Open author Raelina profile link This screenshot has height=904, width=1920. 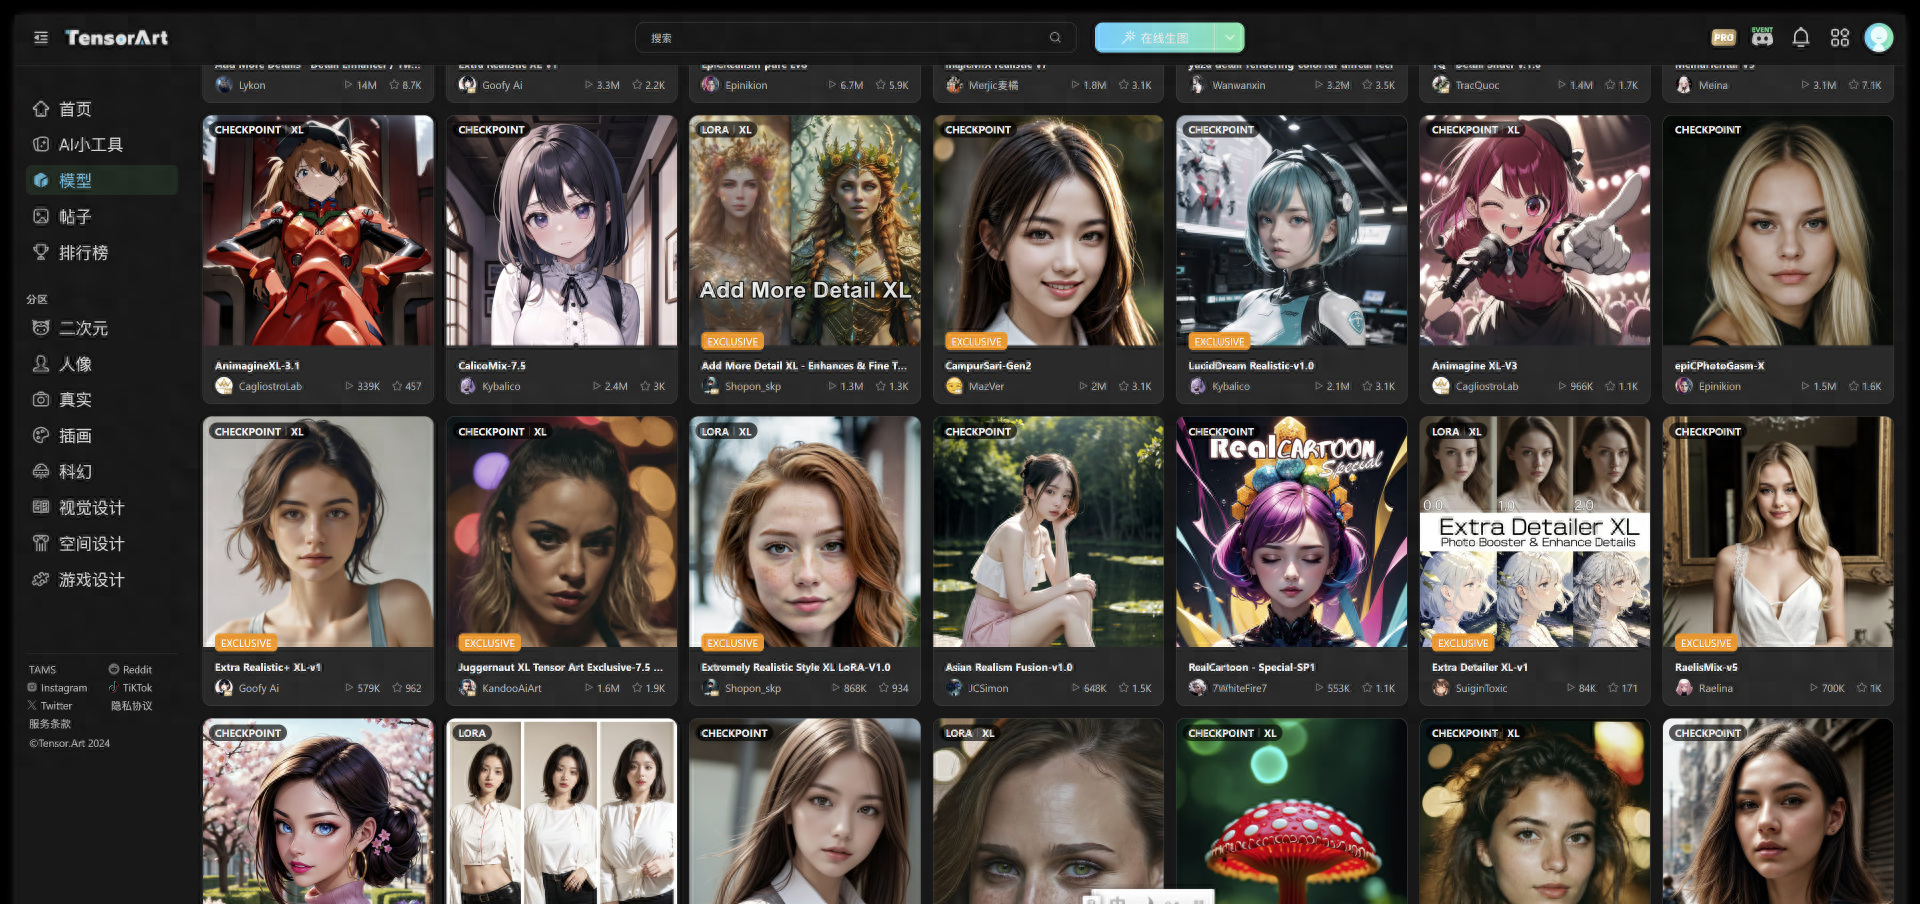1704,688
